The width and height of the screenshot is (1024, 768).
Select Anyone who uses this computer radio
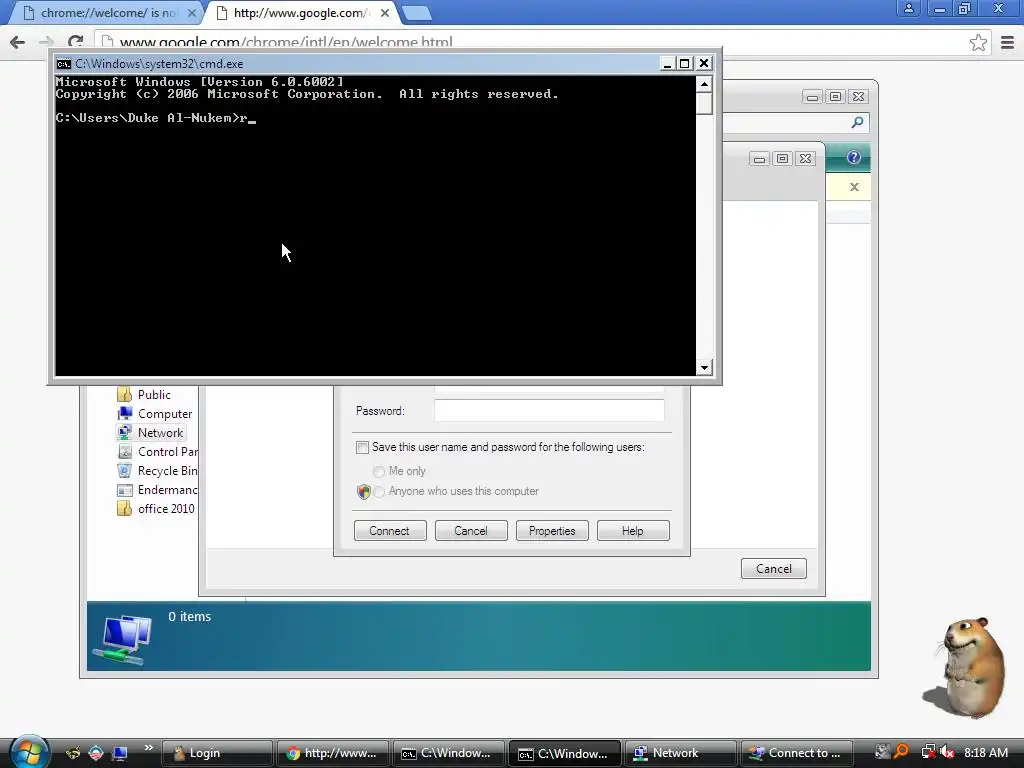(x=379, y=492)
